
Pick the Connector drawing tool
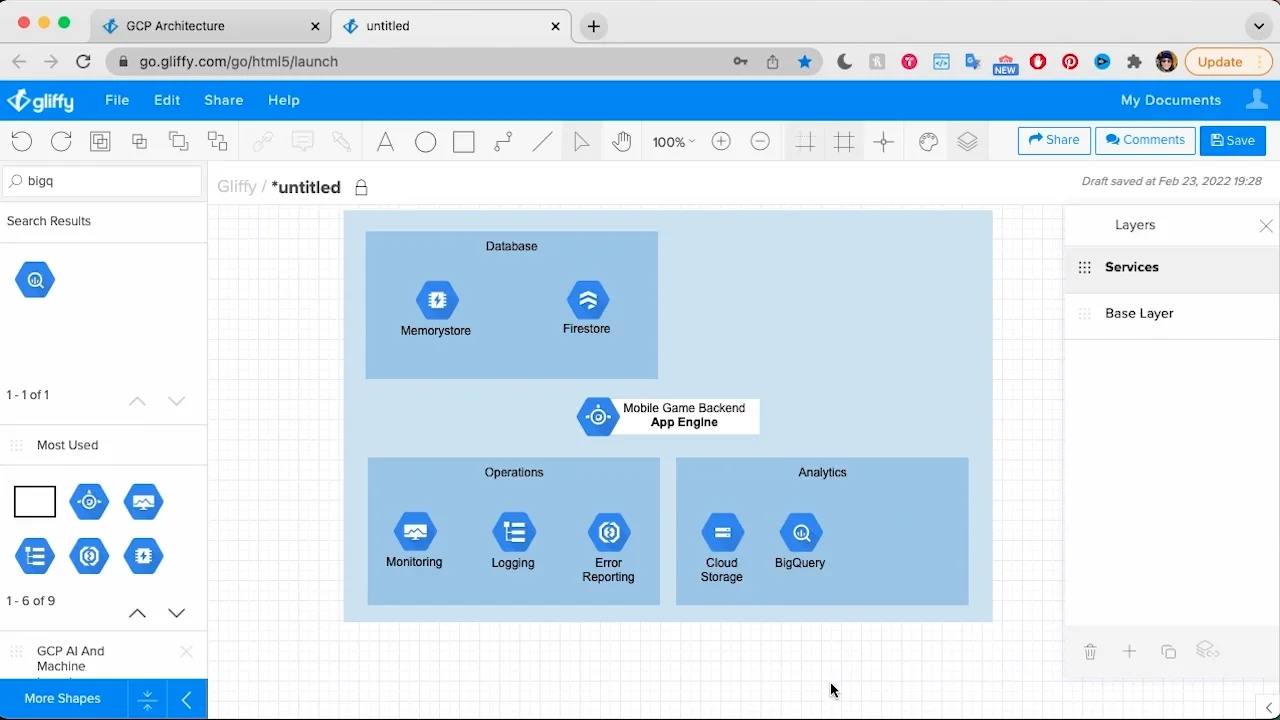pos(503,142)
